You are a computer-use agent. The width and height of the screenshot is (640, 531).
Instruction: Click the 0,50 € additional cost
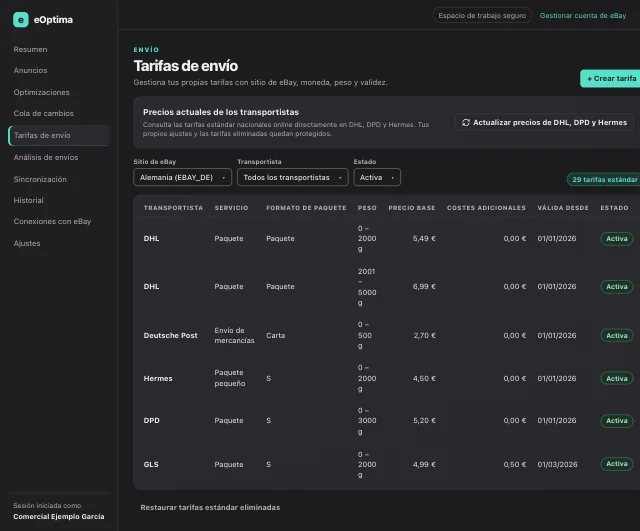point(515,464)
